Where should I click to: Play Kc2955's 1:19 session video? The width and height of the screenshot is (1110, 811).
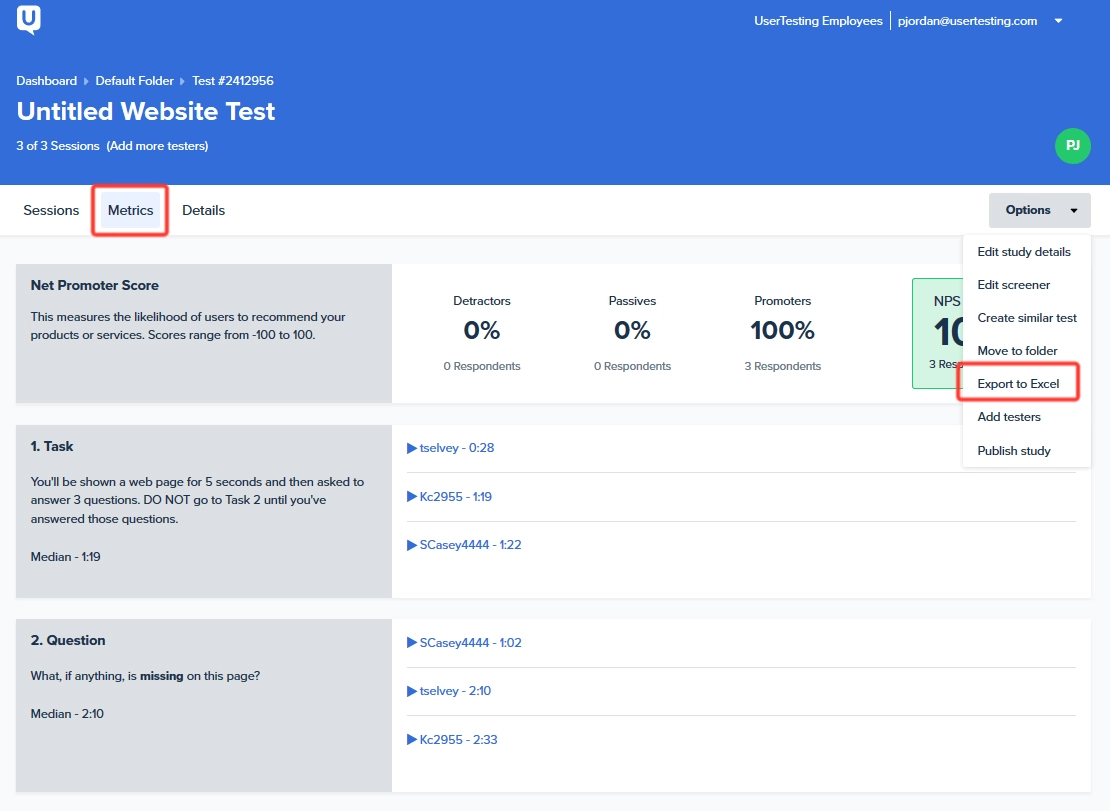point(452,496)
